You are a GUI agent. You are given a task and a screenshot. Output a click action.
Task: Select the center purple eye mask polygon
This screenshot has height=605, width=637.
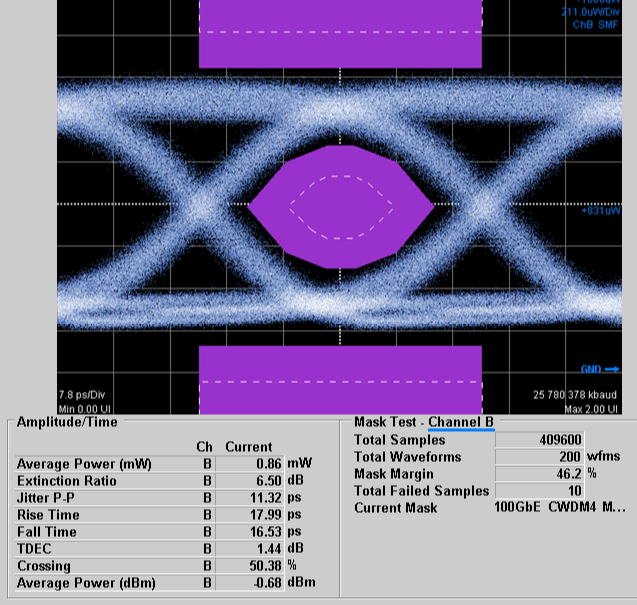tap(341, 206)
